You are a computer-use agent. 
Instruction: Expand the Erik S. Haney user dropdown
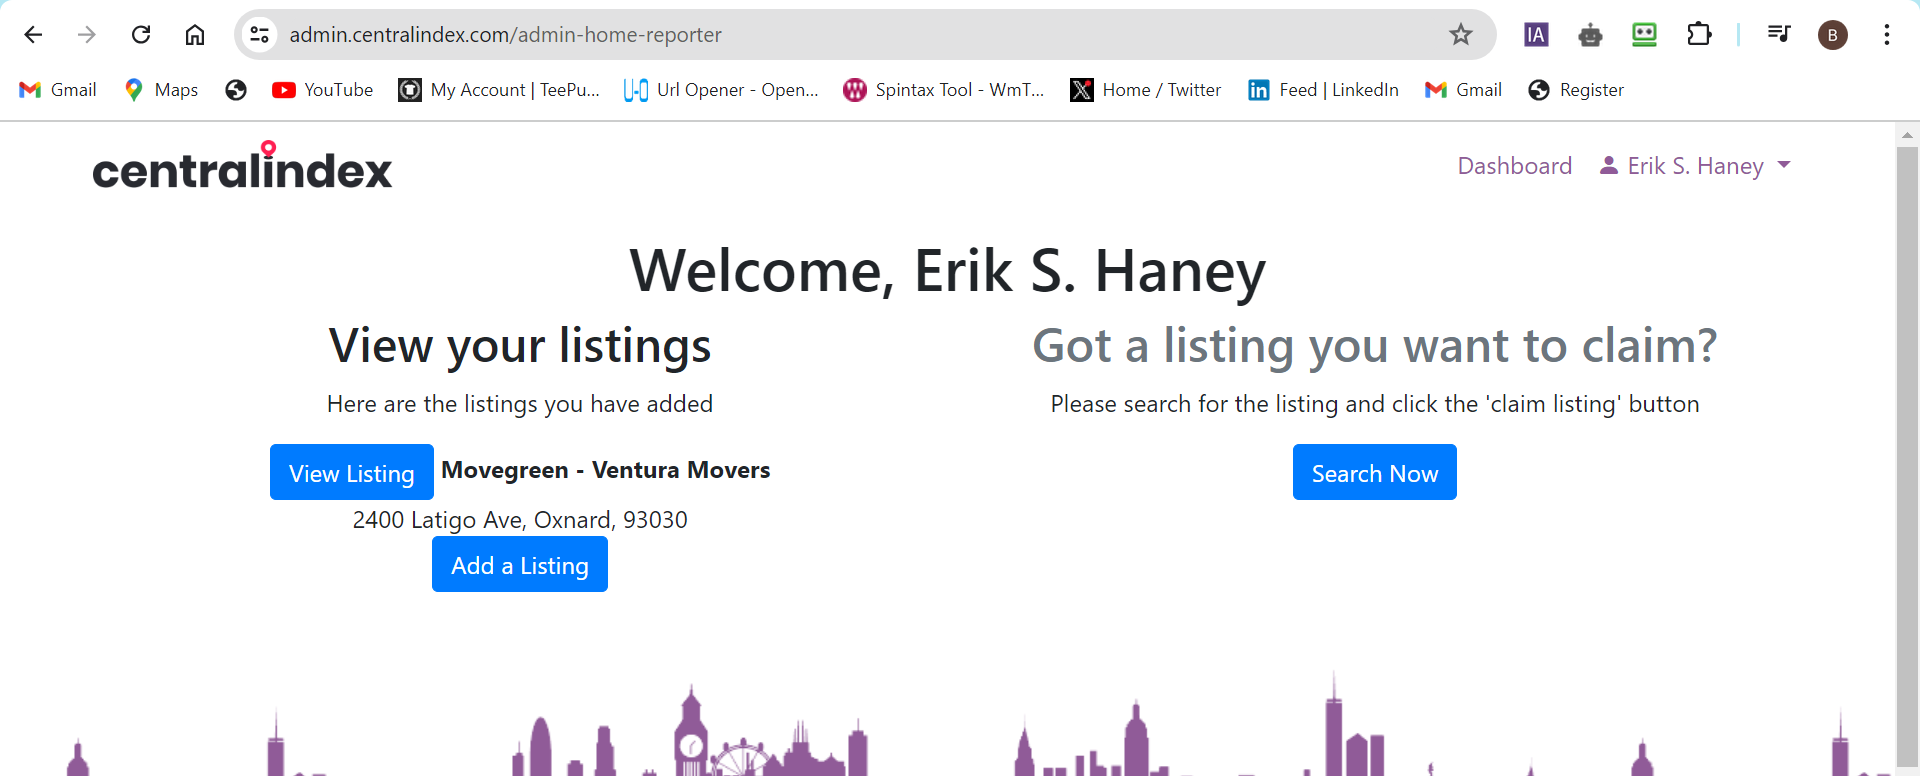pos(1695,166)
